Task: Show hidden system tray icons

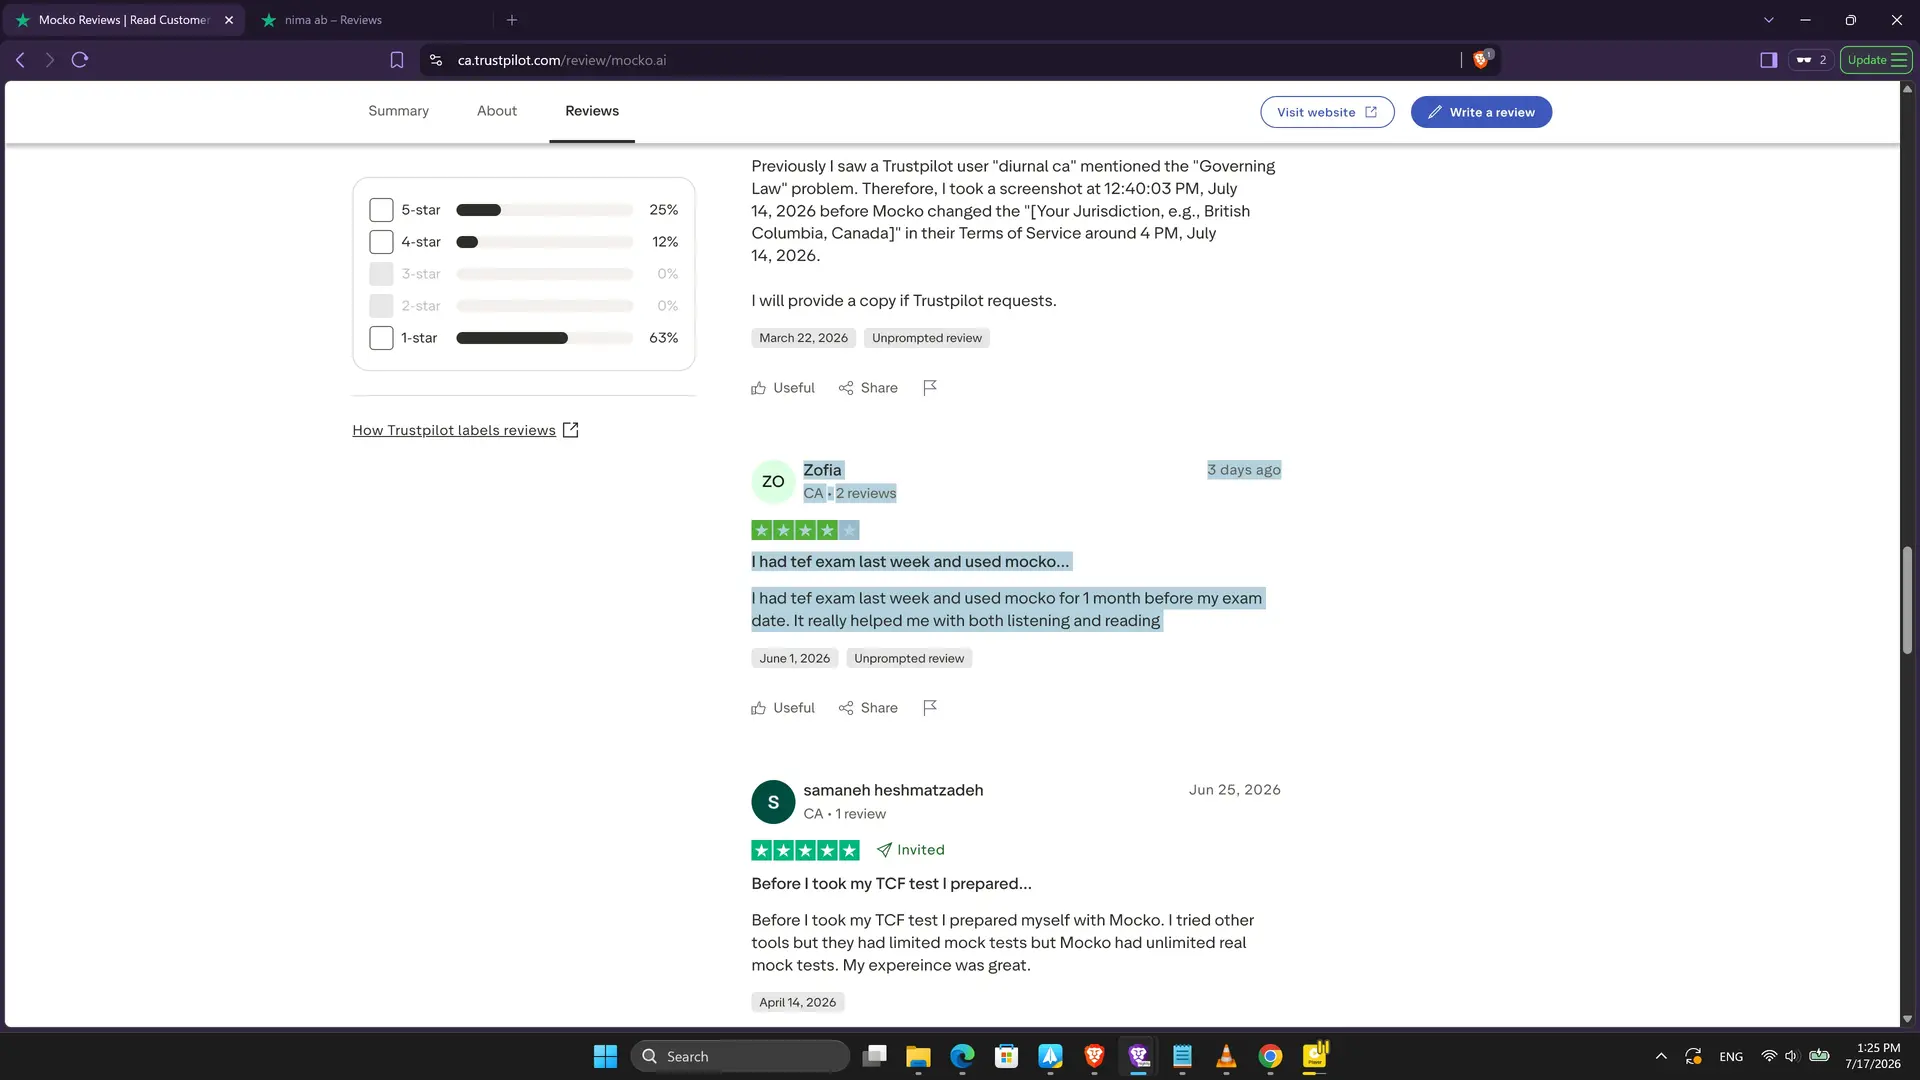Action: pos(1661,1056)
